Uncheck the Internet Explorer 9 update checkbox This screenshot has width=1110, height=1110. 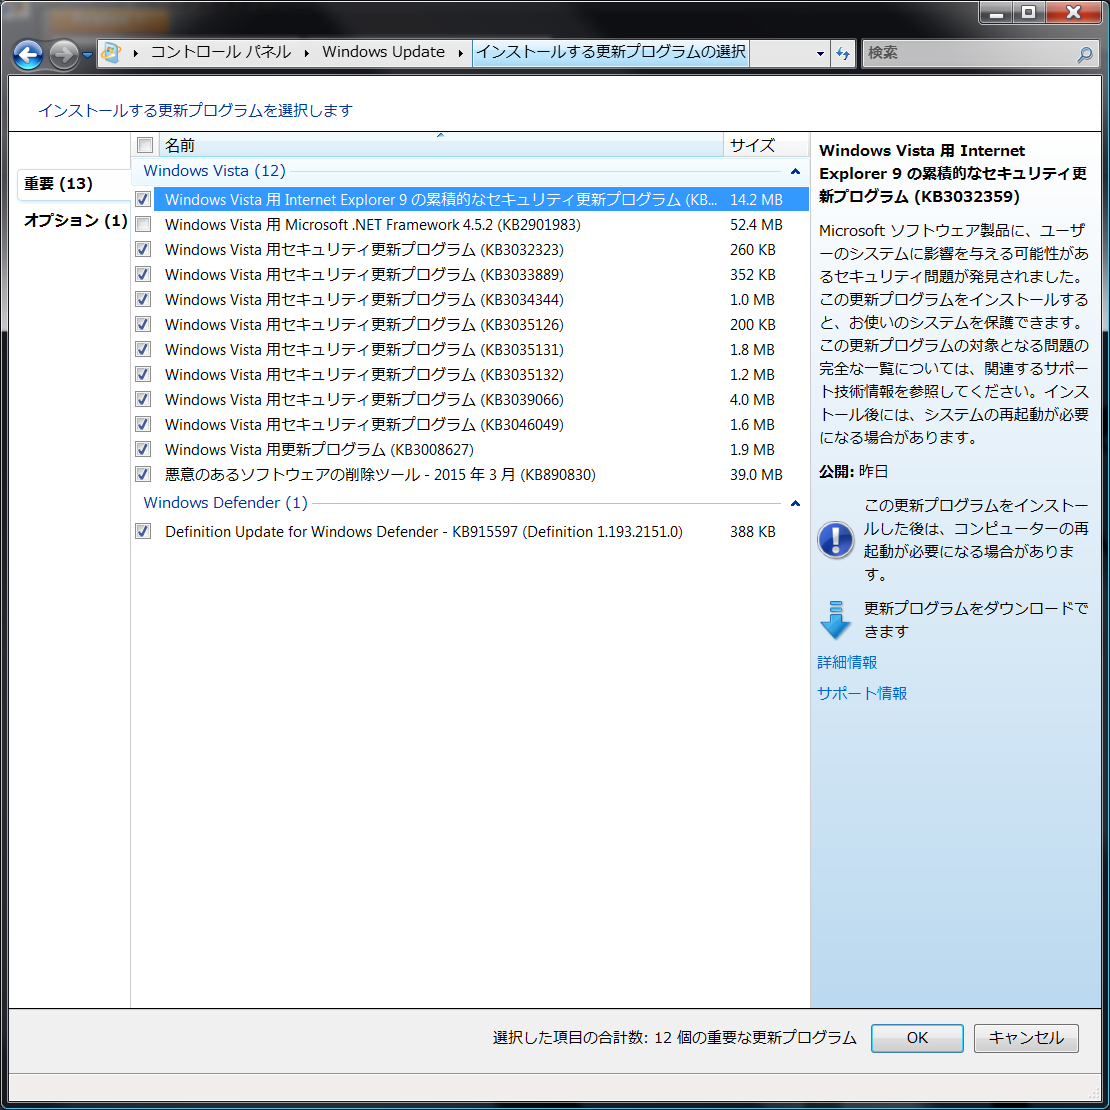tap(143, 200)
